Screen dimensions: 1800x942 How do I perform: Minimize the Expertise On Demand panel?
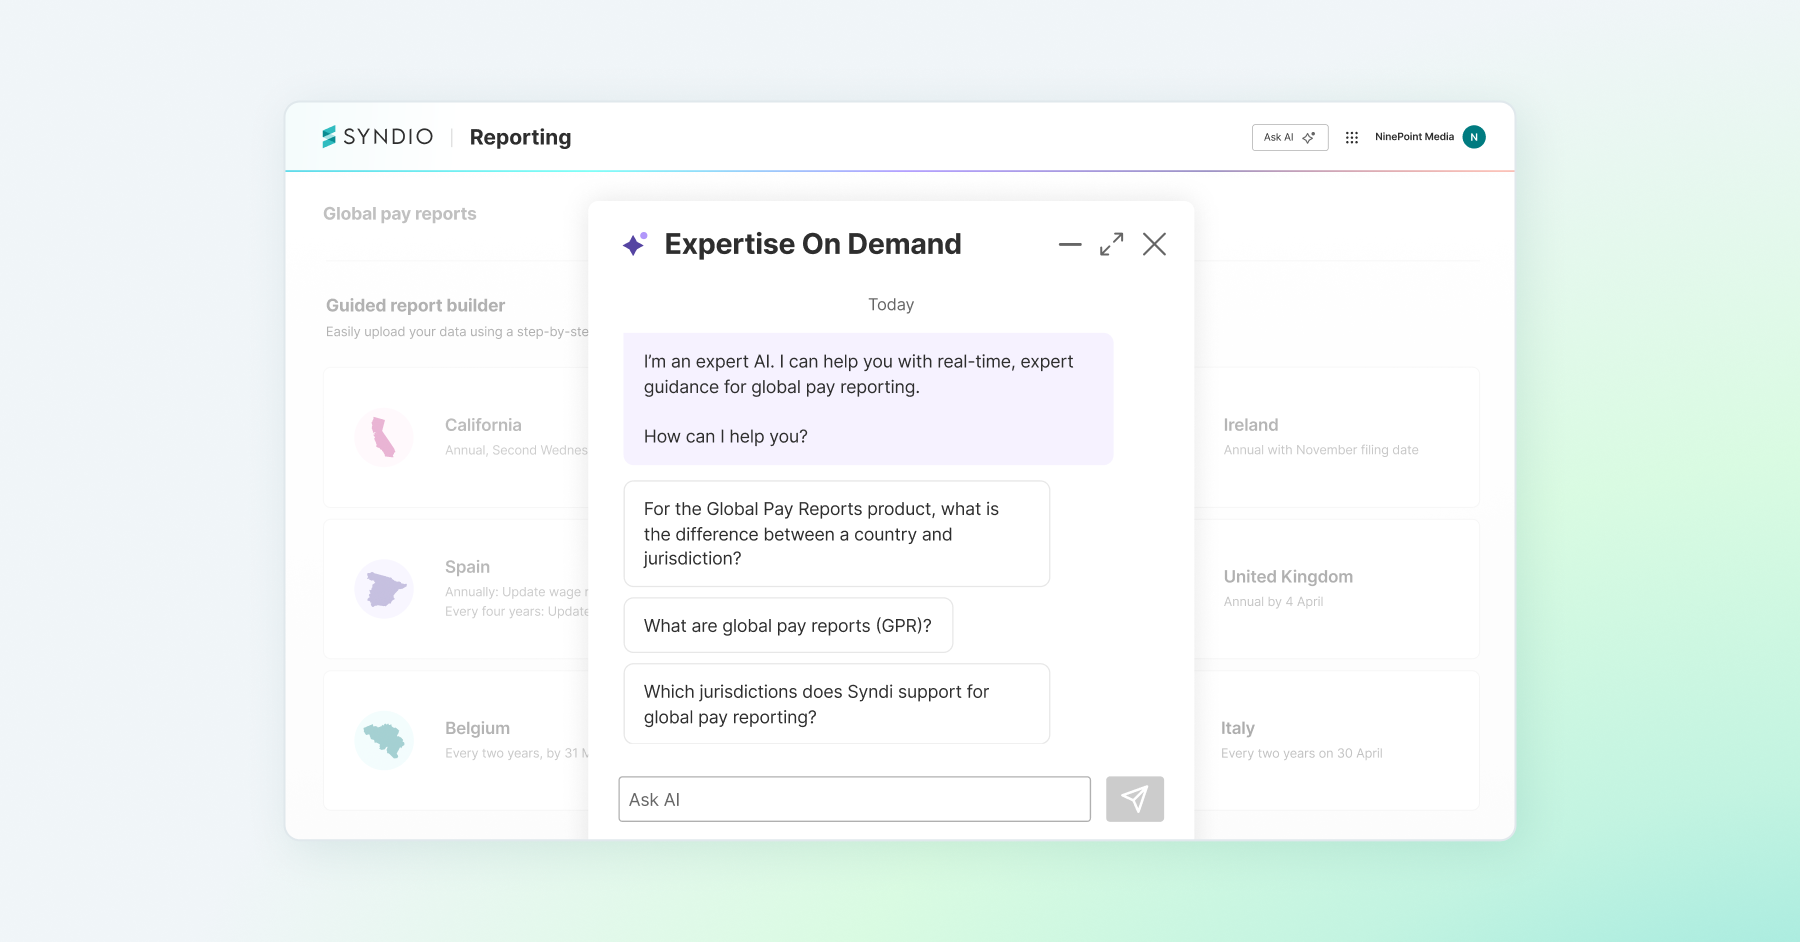1069,244
